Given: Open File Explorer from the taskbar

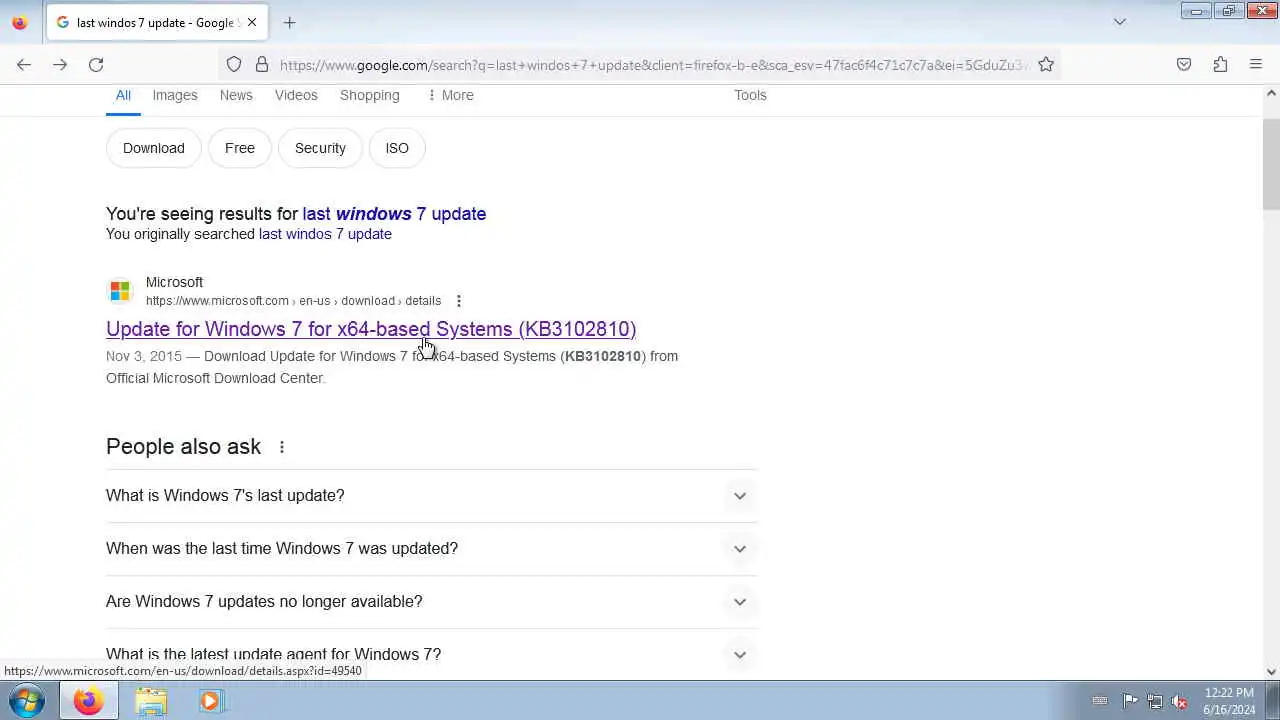Looking at the screenshot, I should pyautogui.click(x=151, y=701).
